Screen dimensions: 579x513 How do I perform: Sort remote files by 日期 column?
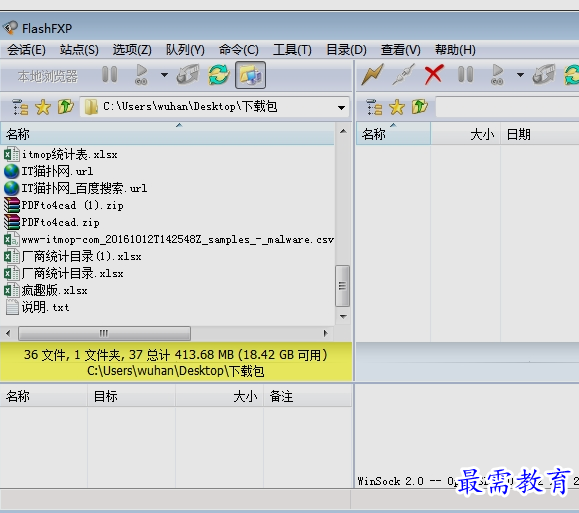(x=540, y=134)
